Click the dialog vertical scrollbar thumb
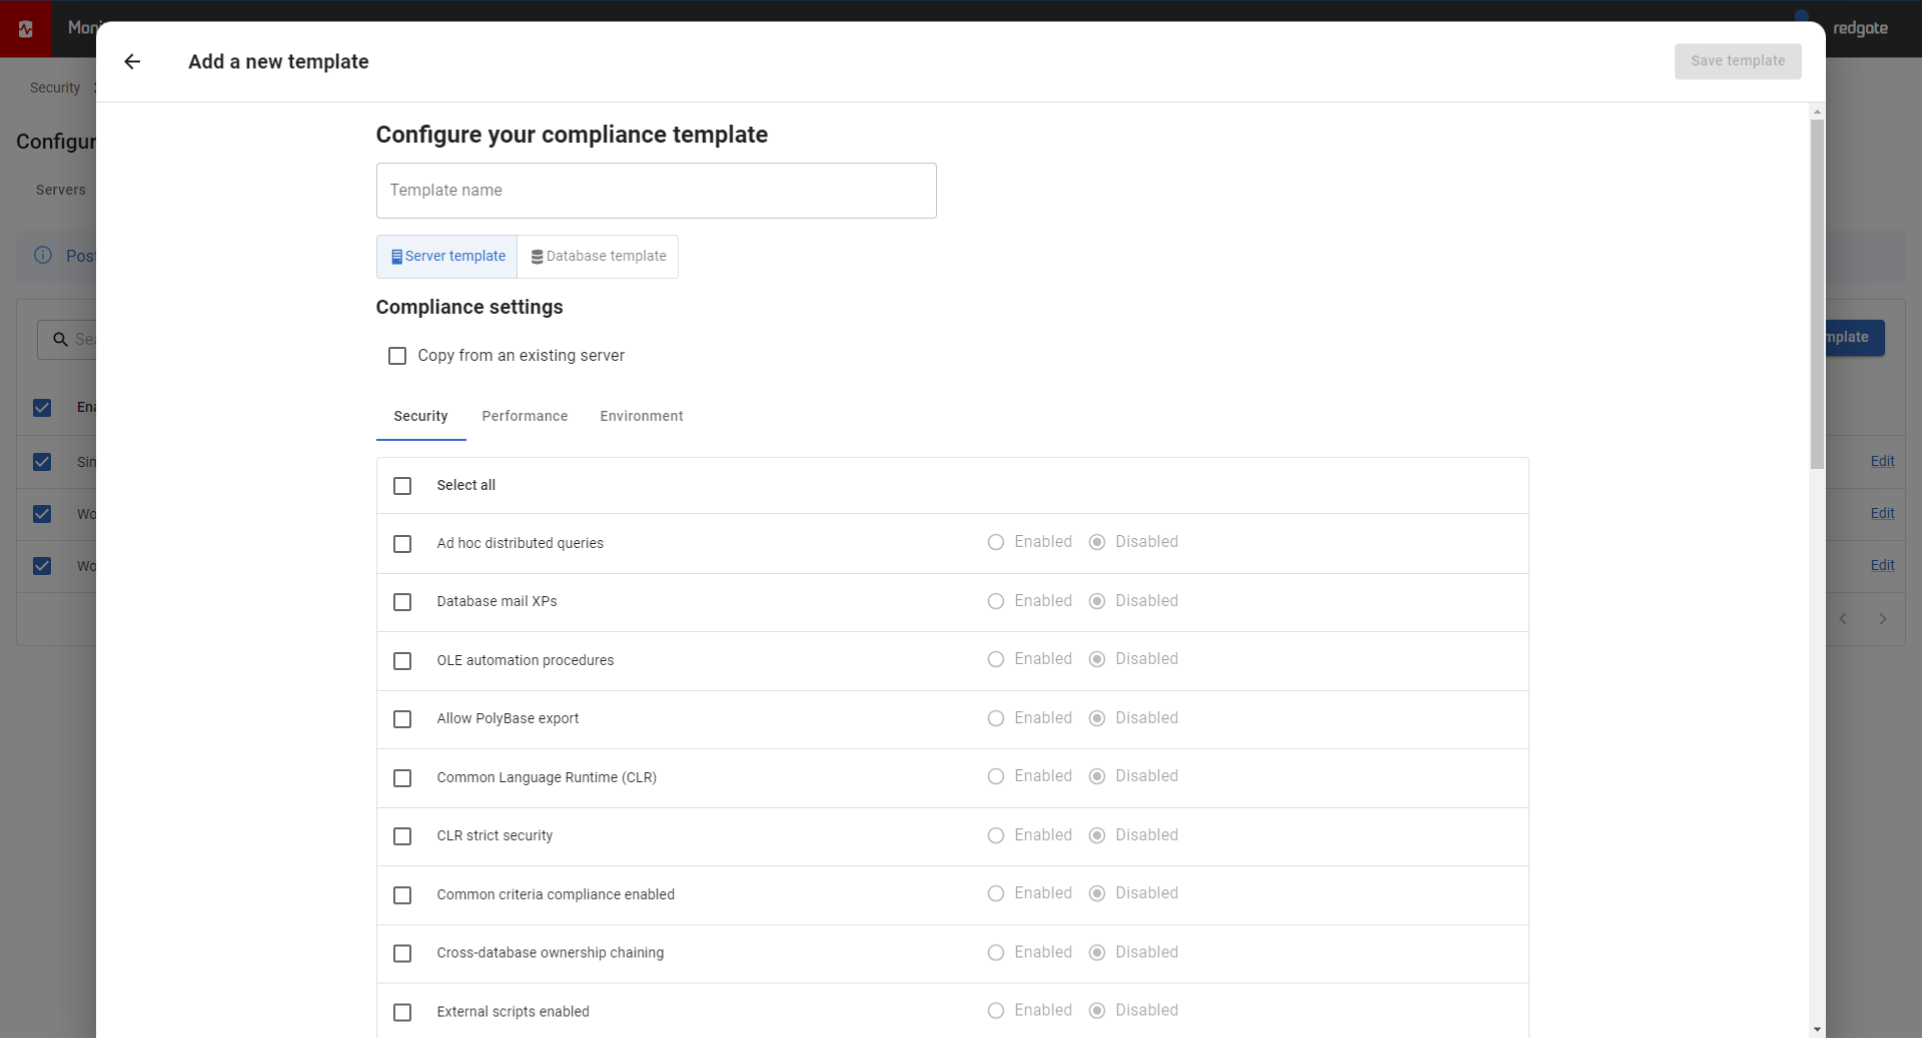Image resolution: width=1922 pixels, height=1038 pixels. [1817, 294]
